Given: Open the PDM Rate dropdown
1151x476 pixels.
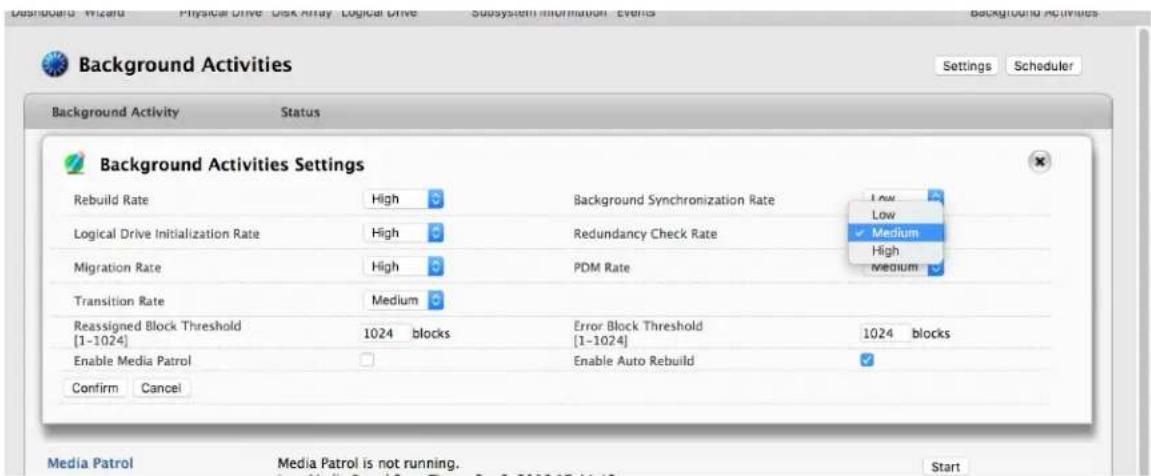Looking at the screenshot, I should coord(902,268).
